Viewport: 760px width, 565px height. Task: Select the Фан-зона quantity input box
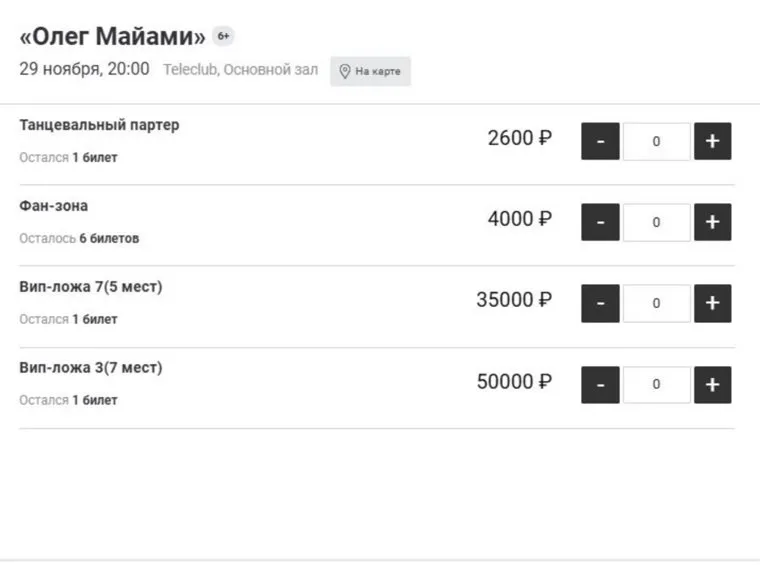656,222
